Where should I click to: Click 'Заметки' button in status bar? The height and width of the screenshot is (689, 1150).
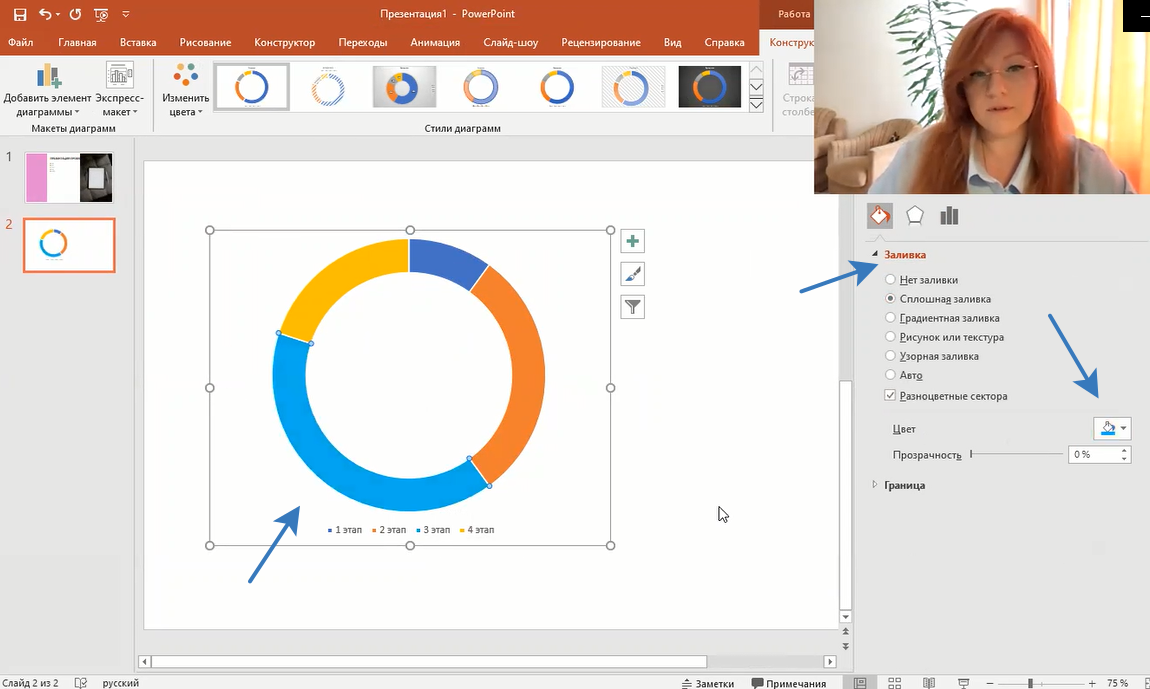pyautogui.click(x=708, y=683)
